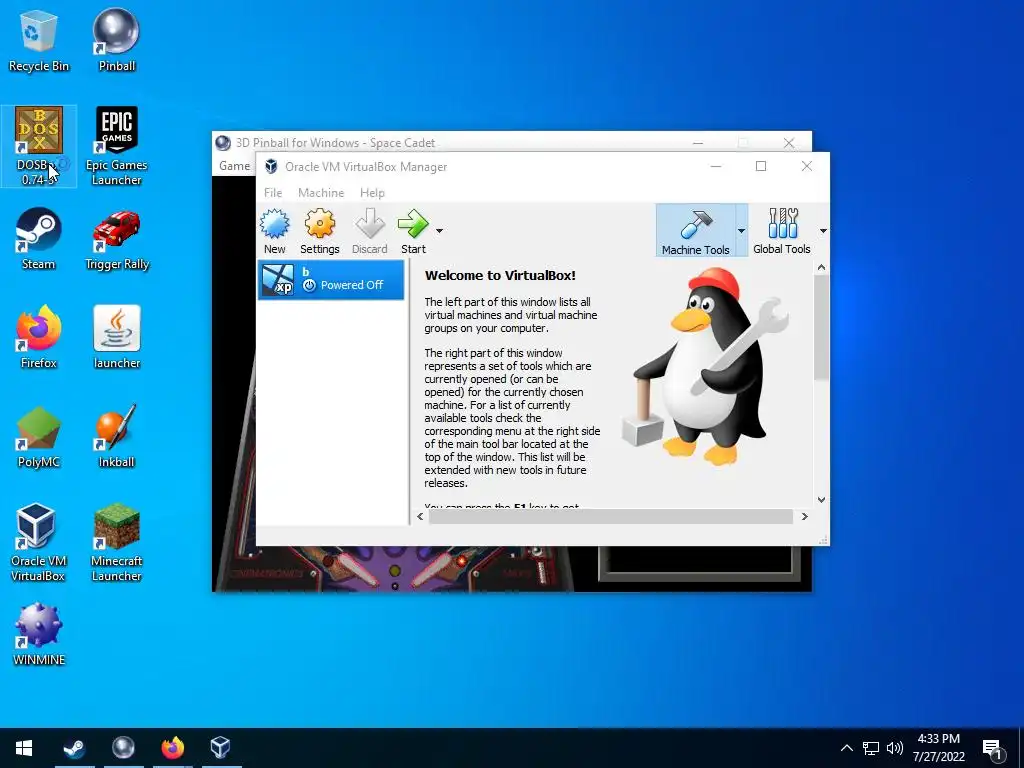1024x768 pixels.
Task: Close the VirtualBox Manager window
Action: [807, 166]
